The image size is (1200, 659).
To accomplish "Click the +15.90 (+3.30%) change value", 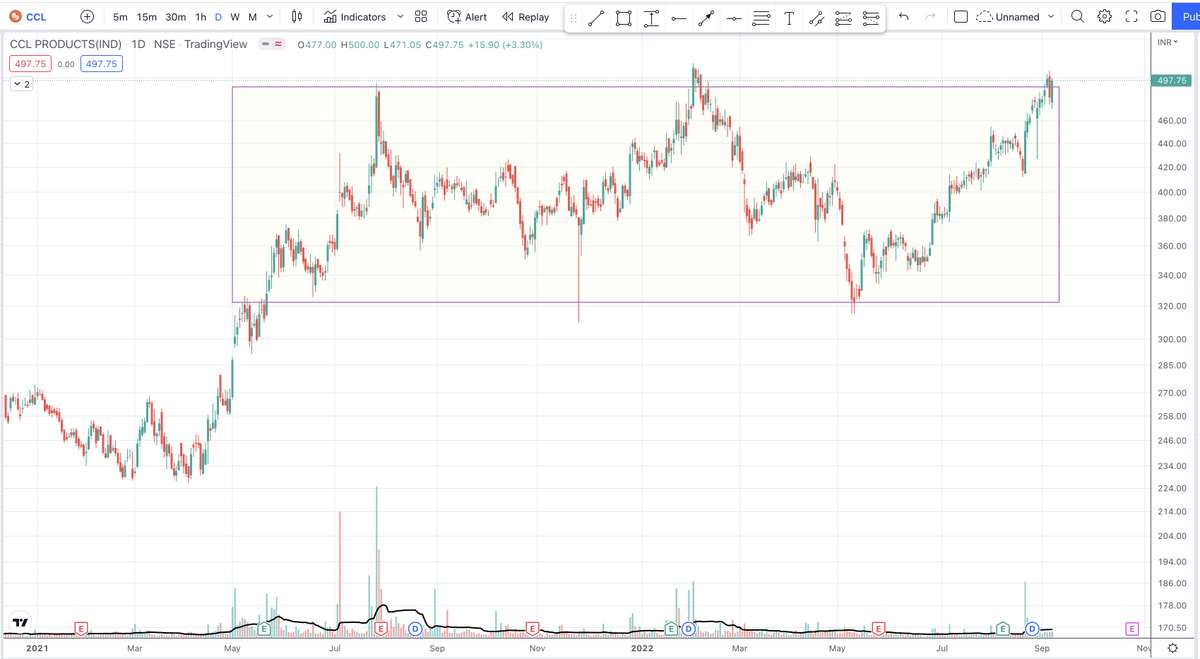I will click(x=505, y=44).
